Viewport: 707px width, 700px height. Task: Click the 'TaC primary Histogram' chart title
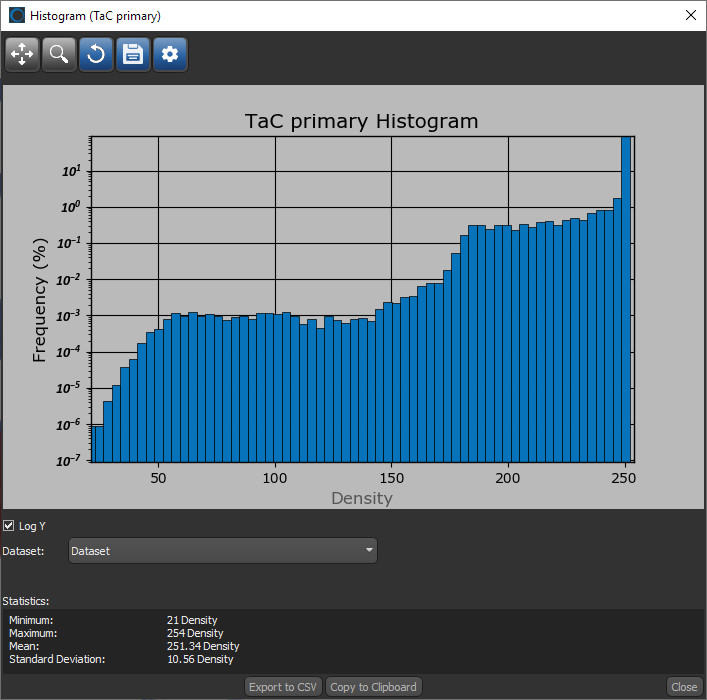(361, 121)
